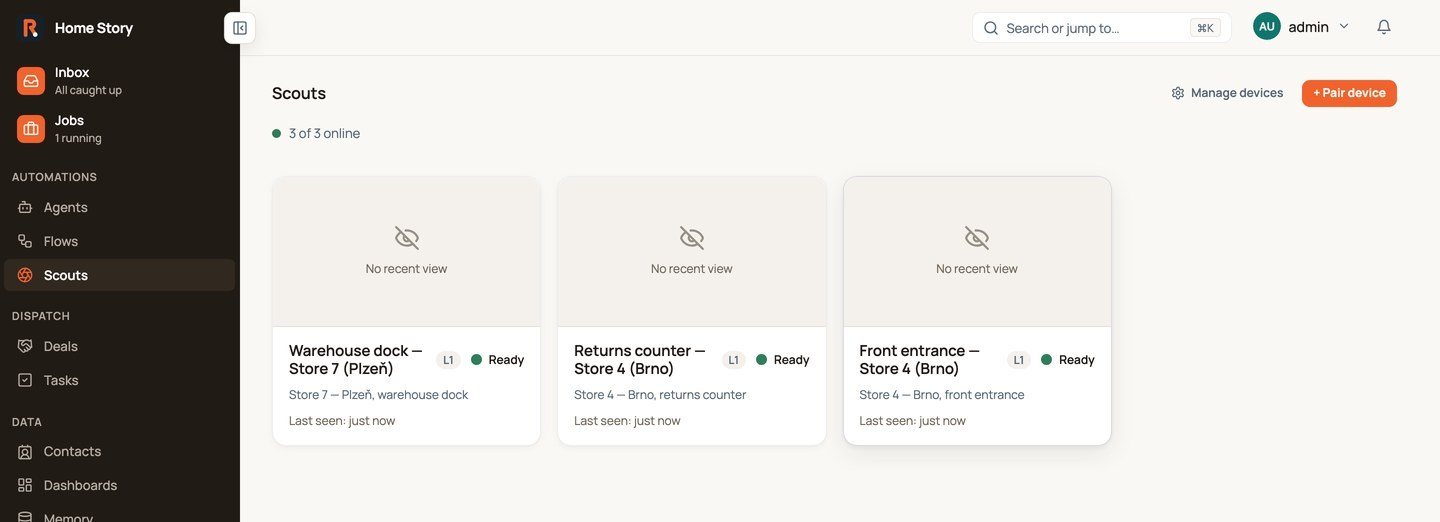This screenshot has height=522, width=1440.
Task: Go to Tasks in the sidebar
Action: [x=120, y=380]
